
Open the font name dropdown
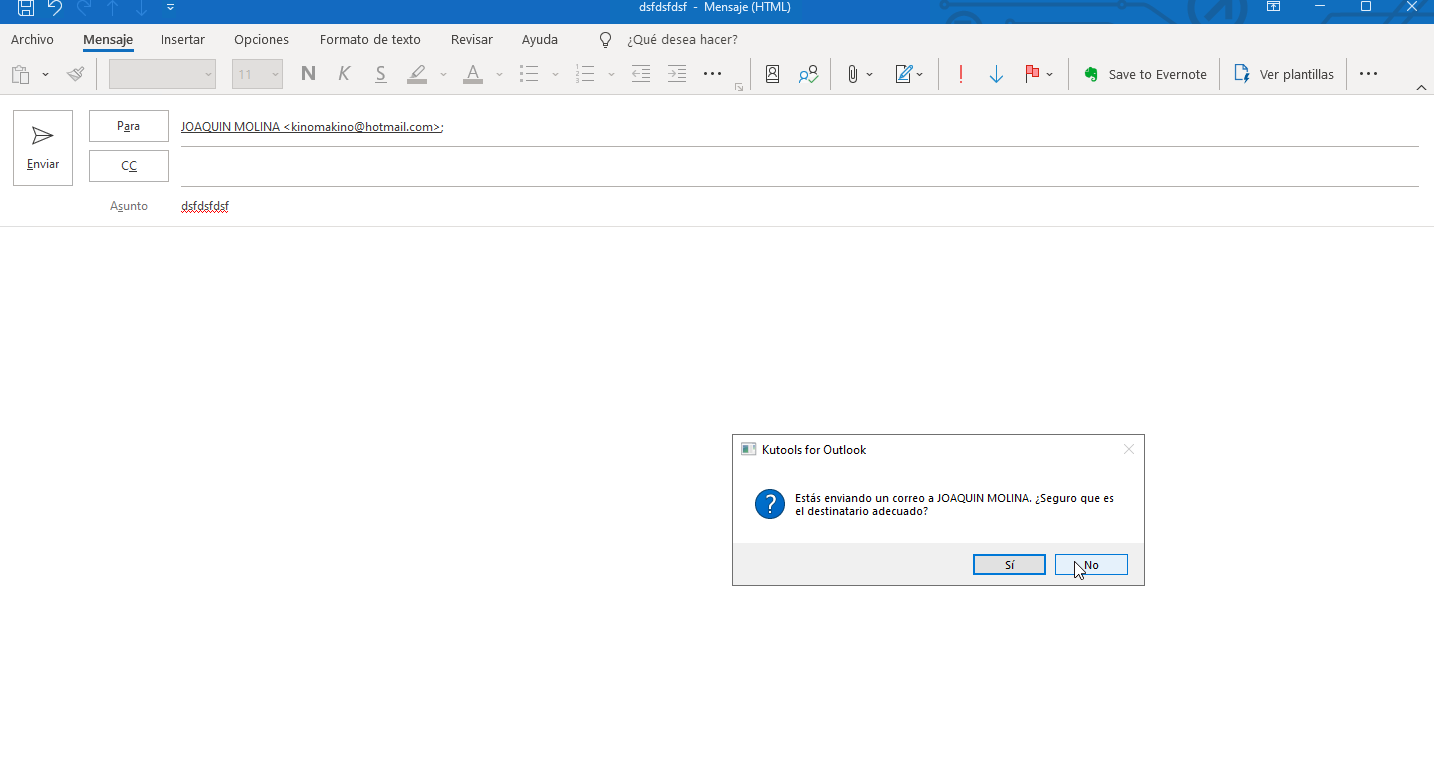click(208, 74)
